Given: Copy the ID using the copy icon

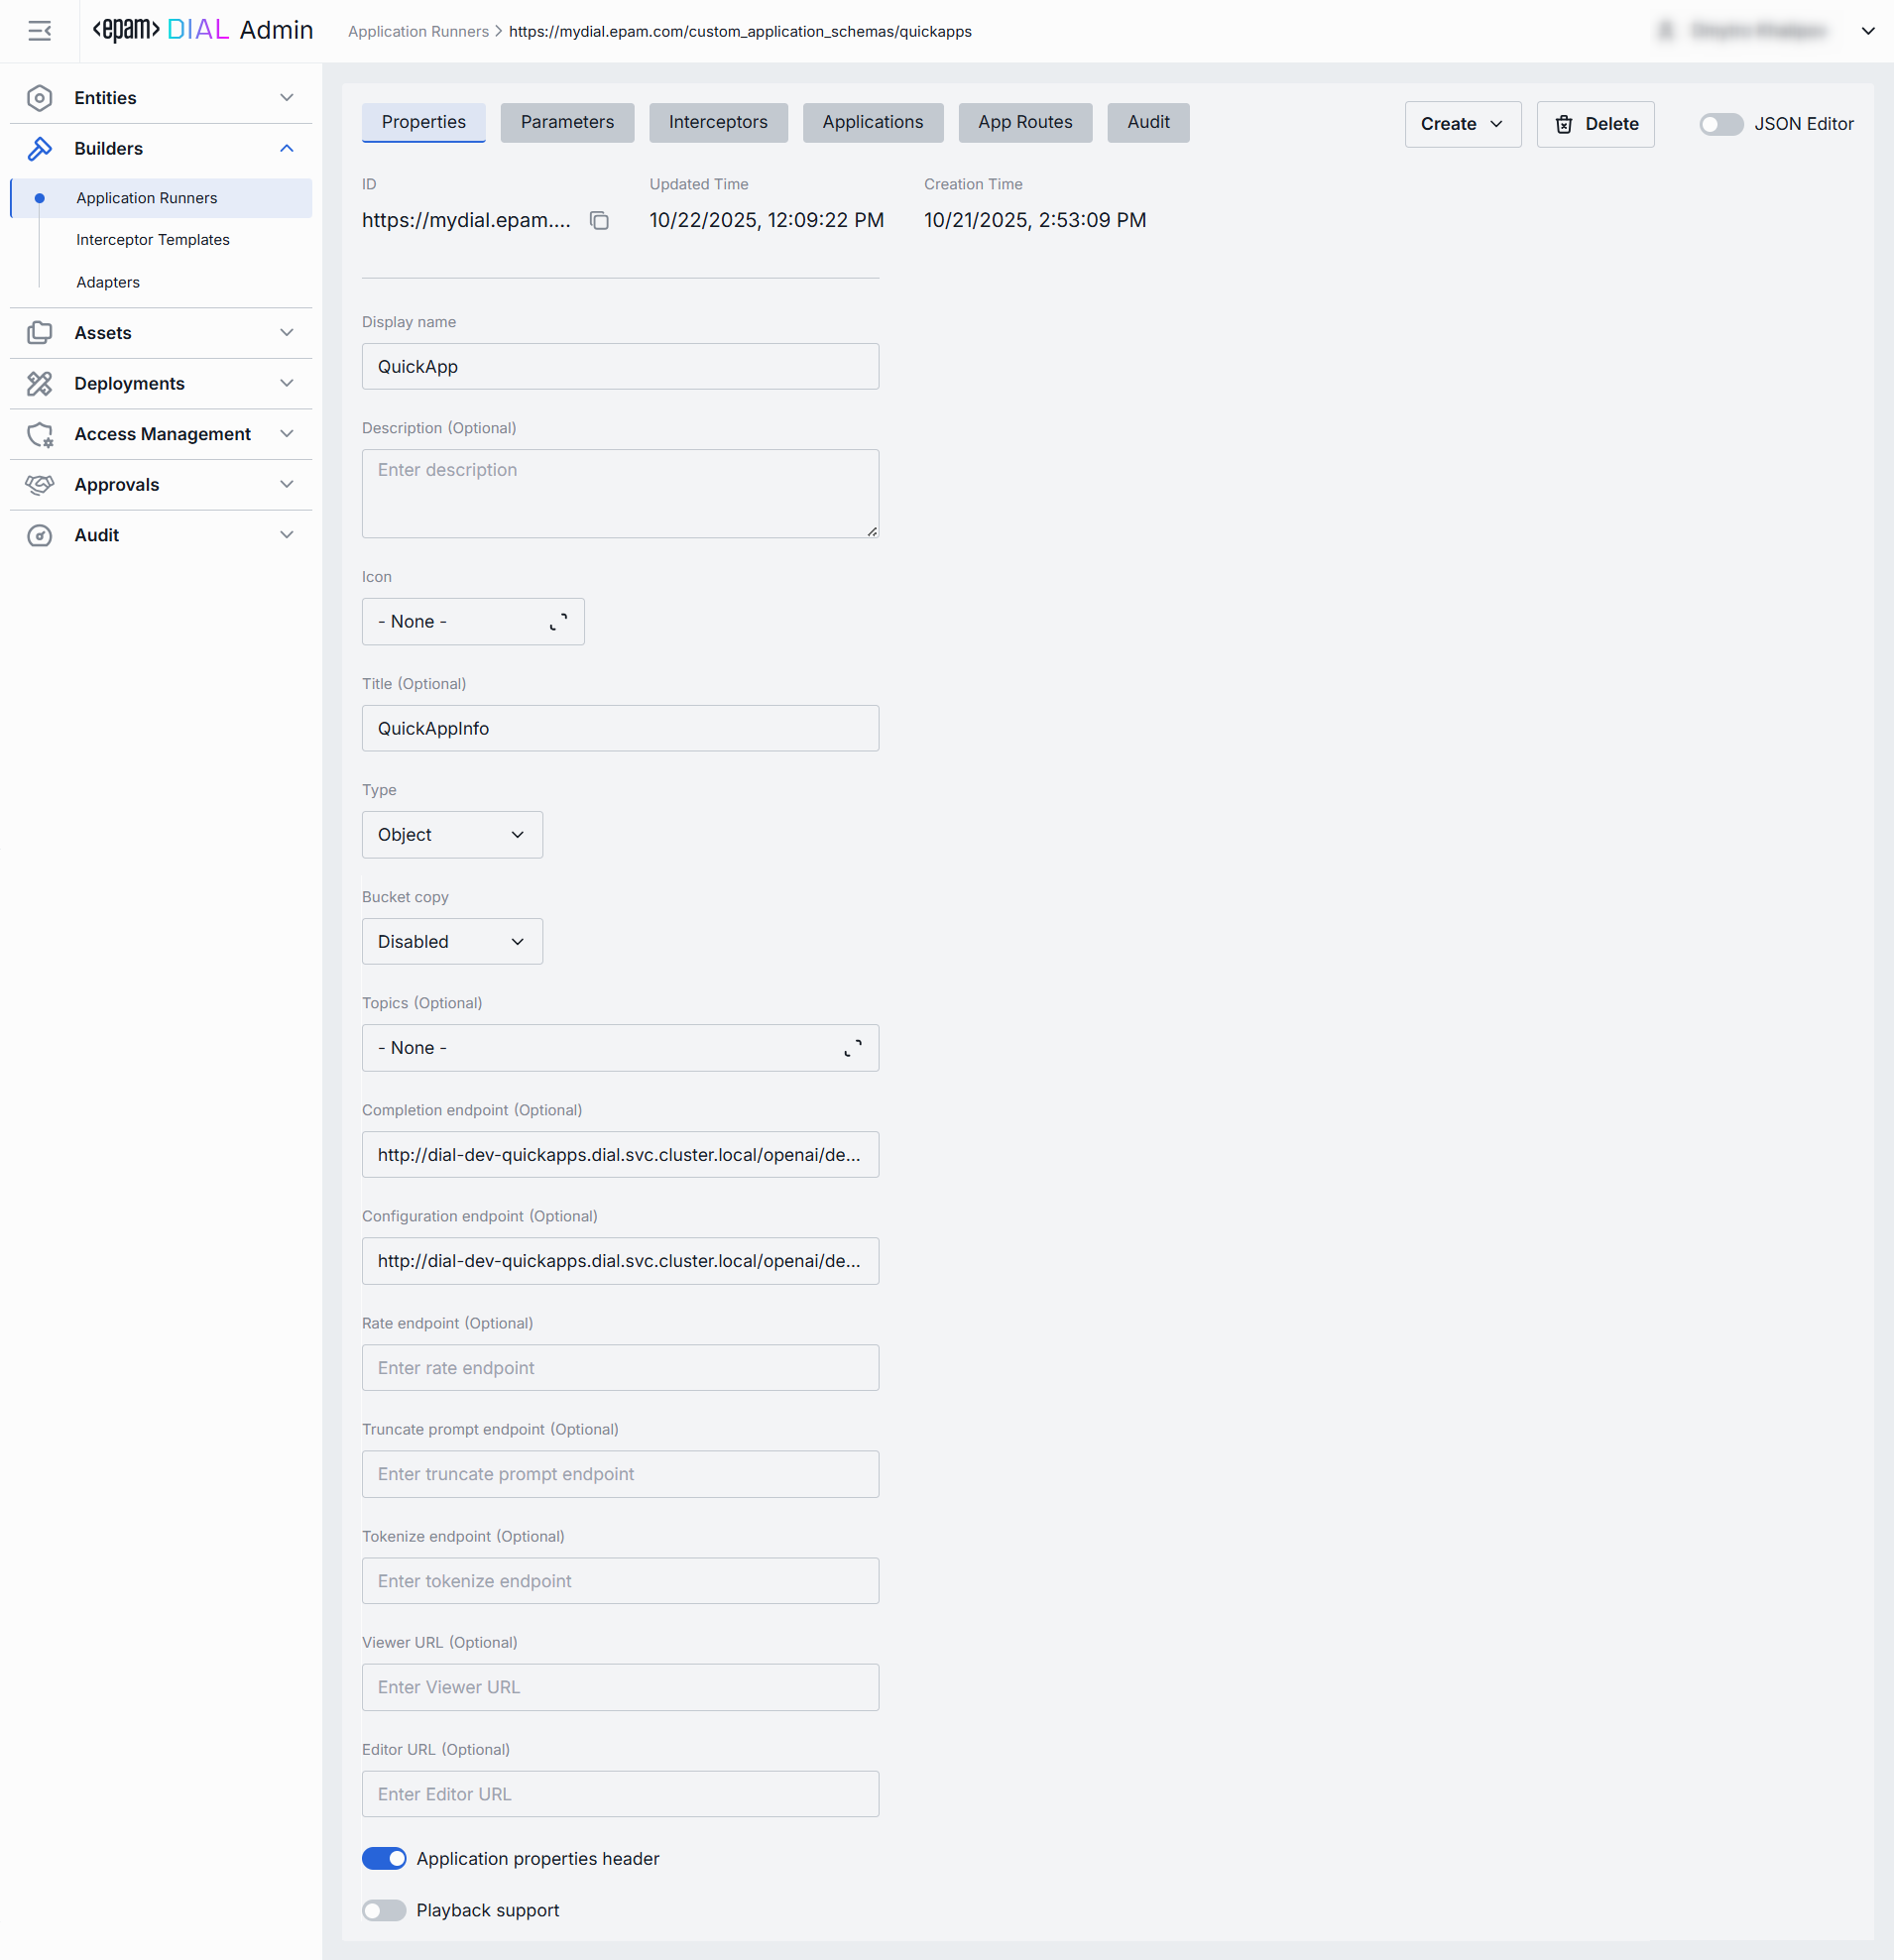Looking at the screenshot, I should pyautogui.click(x=599, y=220).
